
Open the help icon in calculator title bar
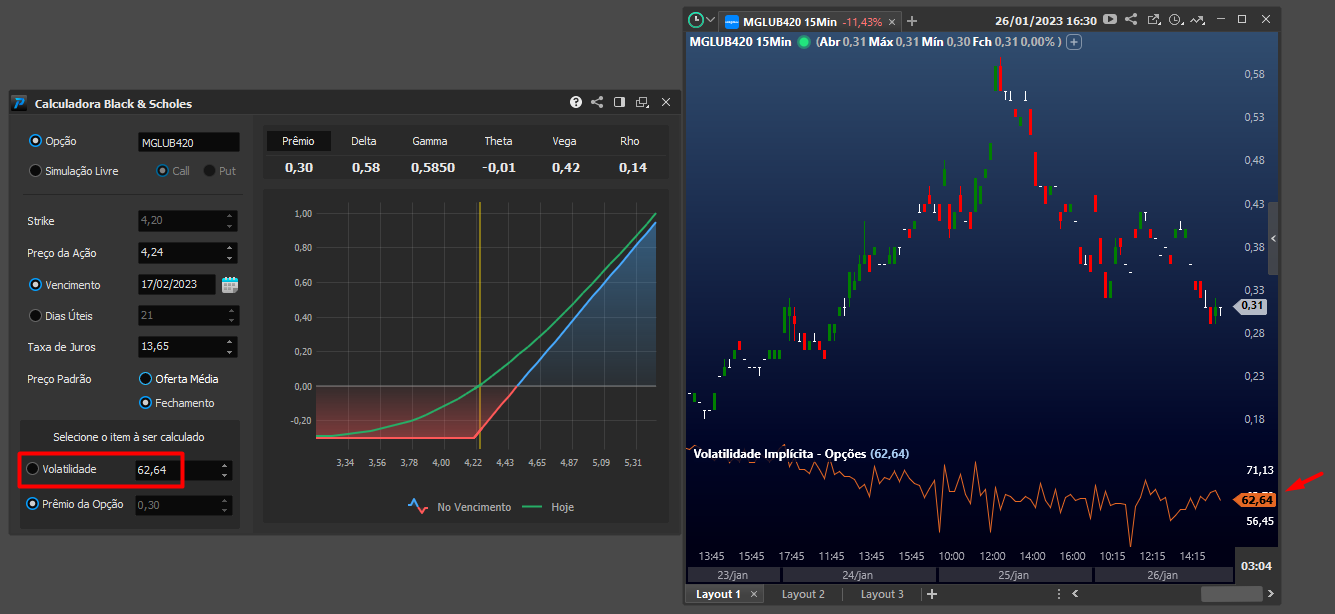(x=576, y=102)
